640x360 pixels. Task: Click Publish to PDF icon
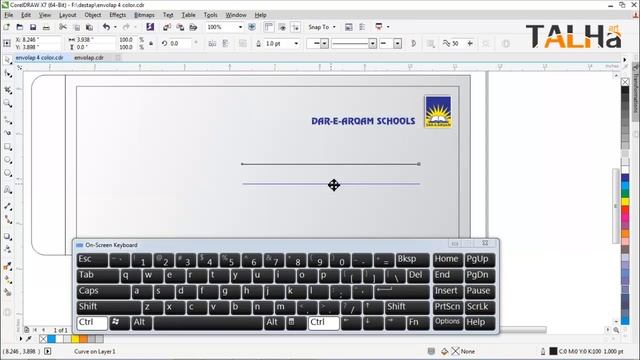coord(193,27)
